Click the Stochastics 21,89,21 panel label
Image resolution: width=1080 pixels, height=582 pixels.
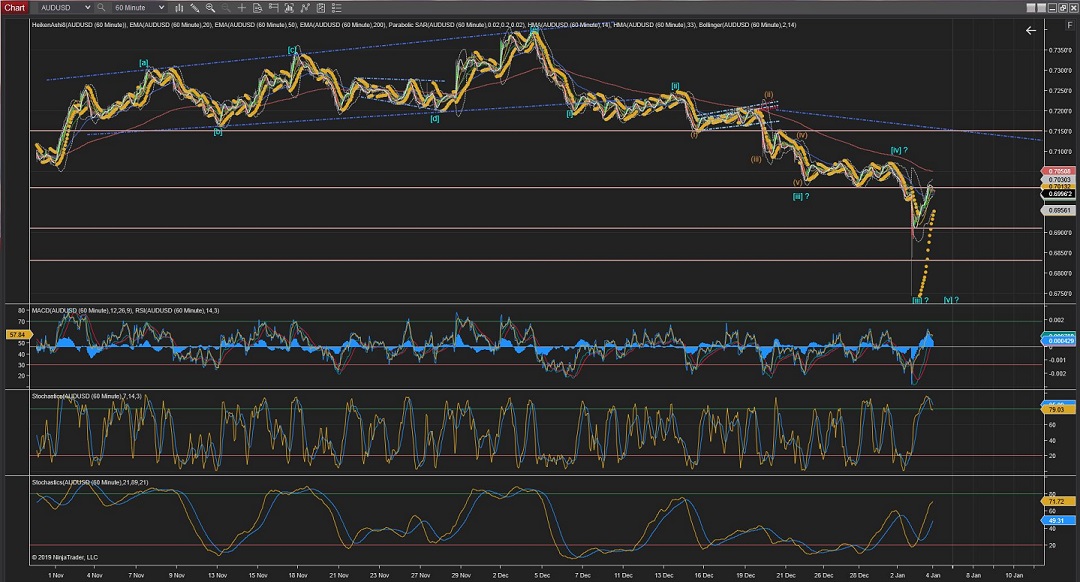[90, 482]
